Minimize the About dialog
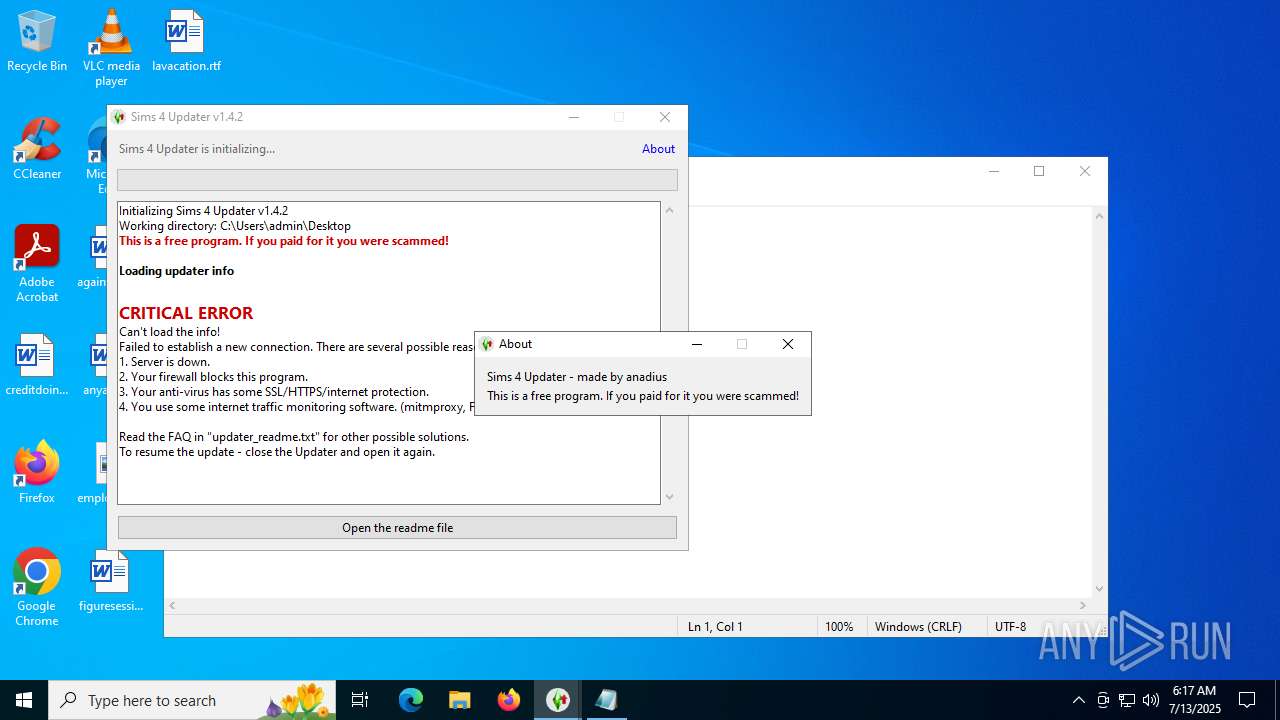This screenshot has height=720, width=1280. [697, 344]
